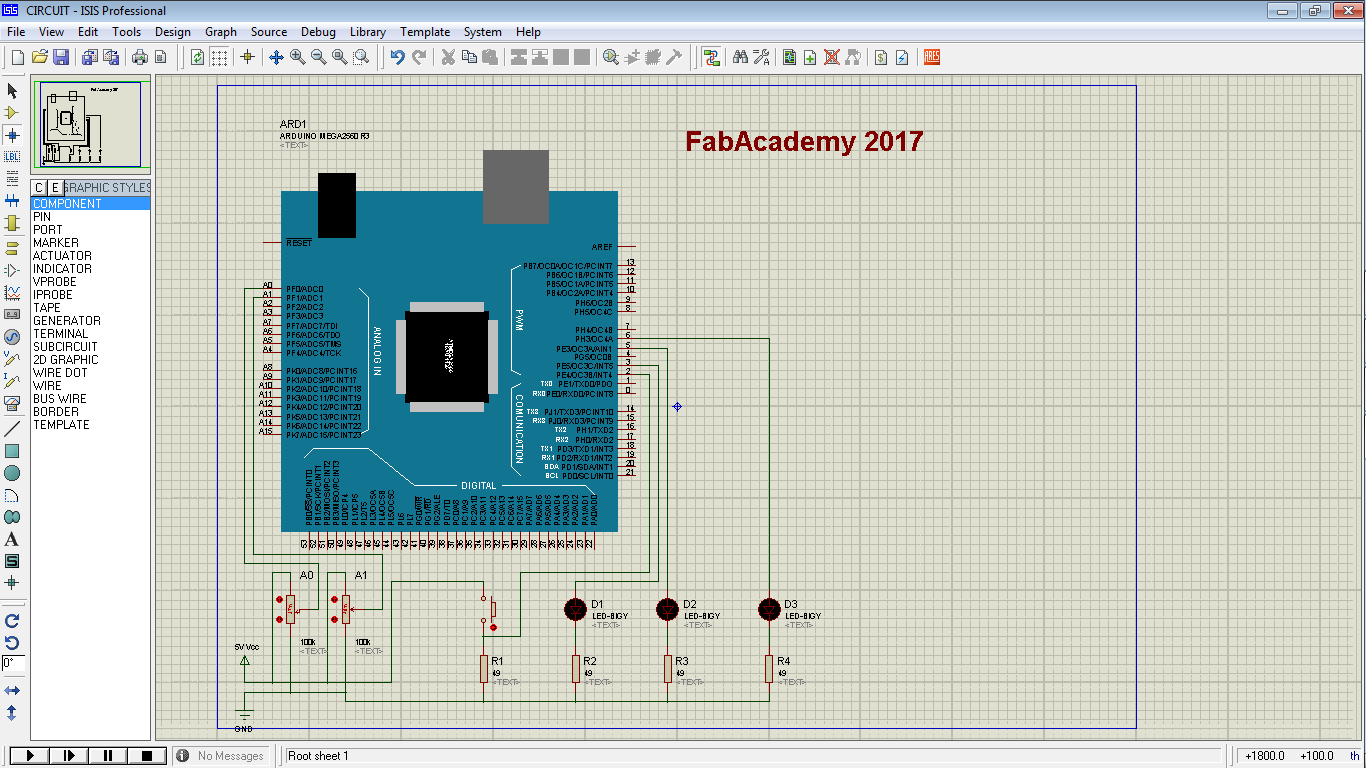Select the 2D graphics line tool
The height and width of the screenshot is (768, 1366).
(12, 428)
